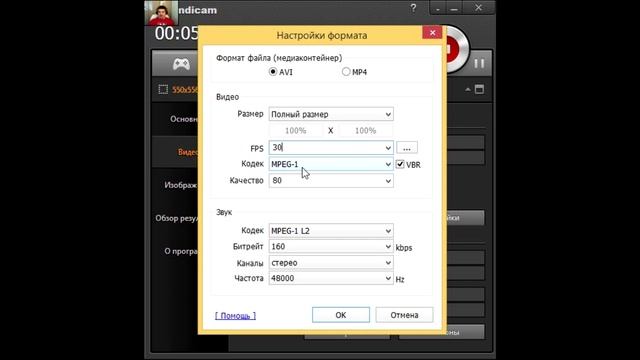Click the collapse up arrow in Bandicam
This screenshot has width=640, height=360.
[x=468, y=89]
